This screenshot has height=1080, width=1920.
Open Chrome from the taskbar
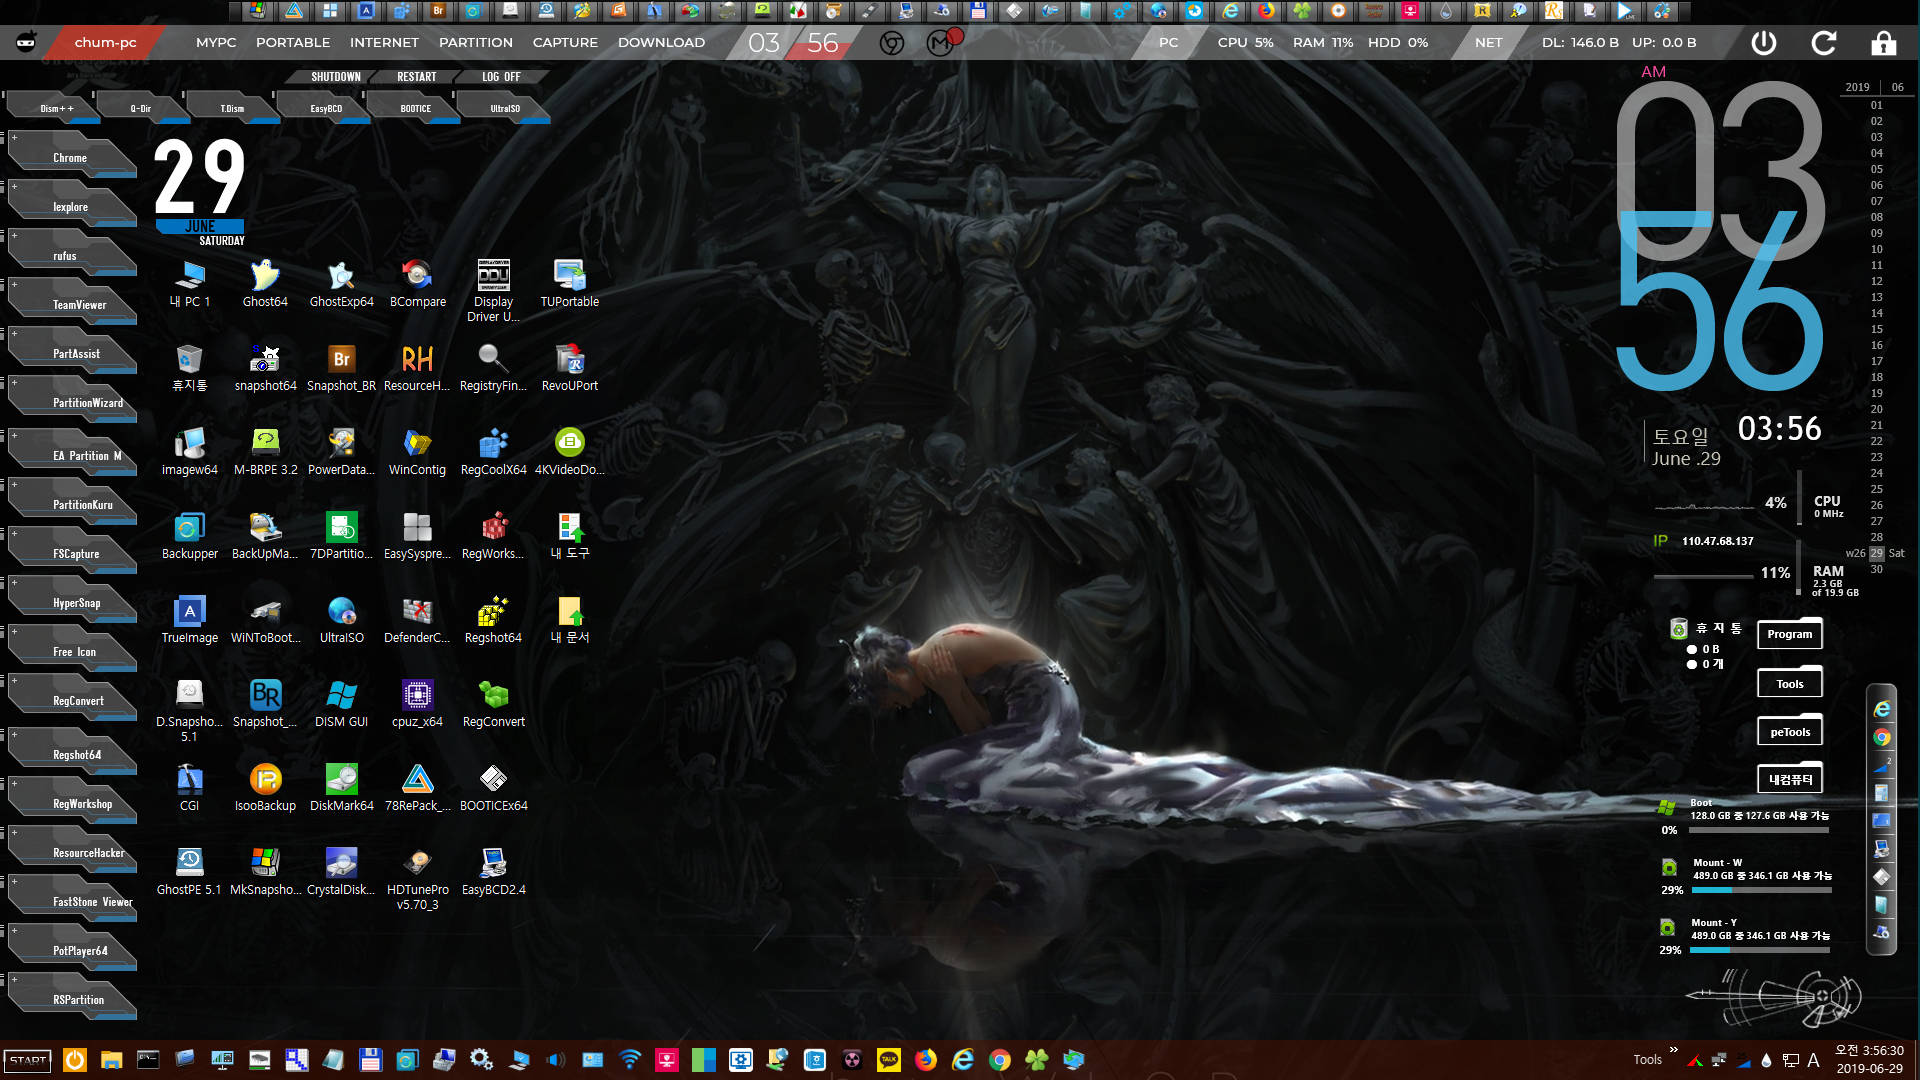[999, 1060]
